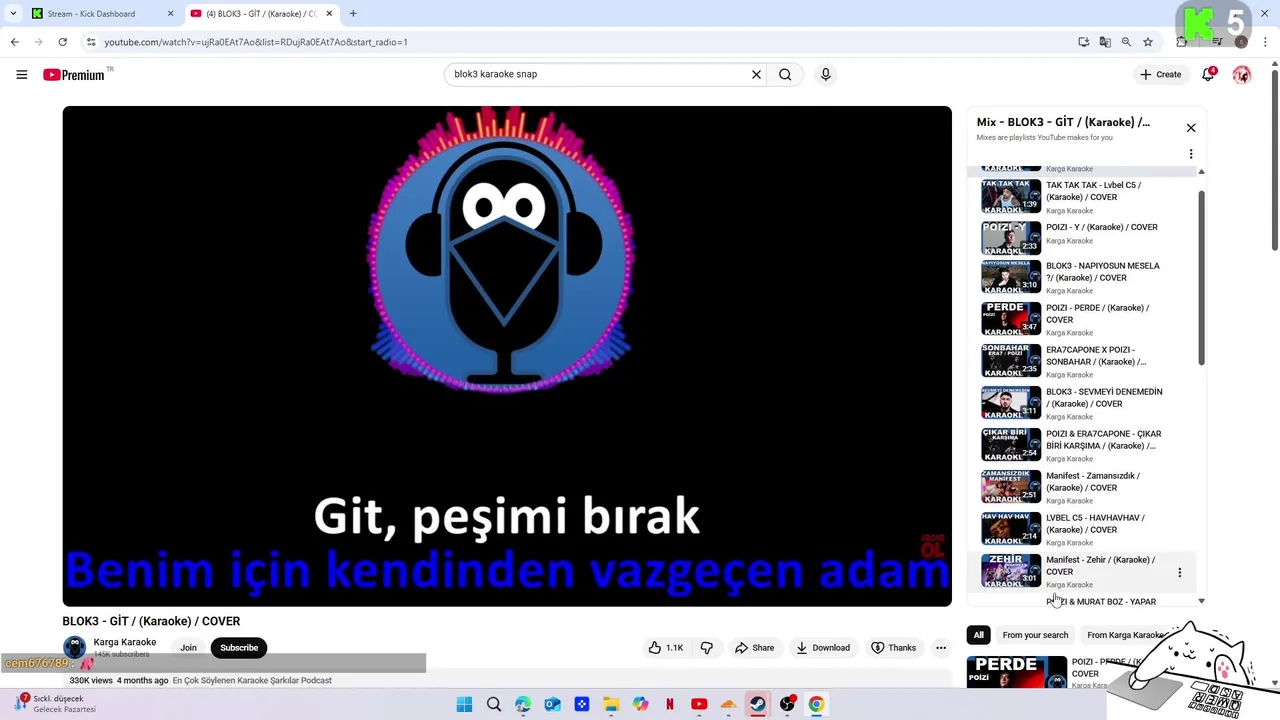Viewport: 1280px width, 720px height.
Task: Go to the YouTube Premium home logo
Action: coord(74,75)
